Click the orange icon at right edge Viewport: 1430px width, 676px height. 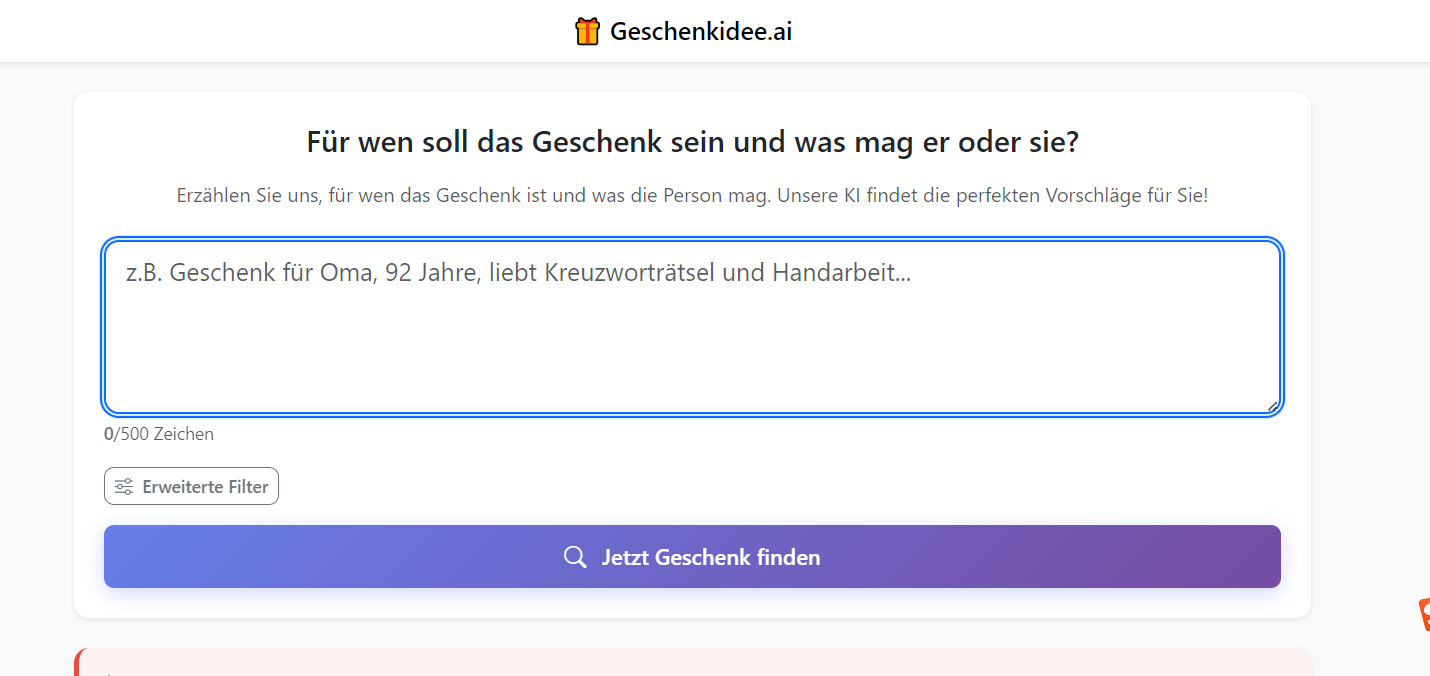[x=1424, y=615]
